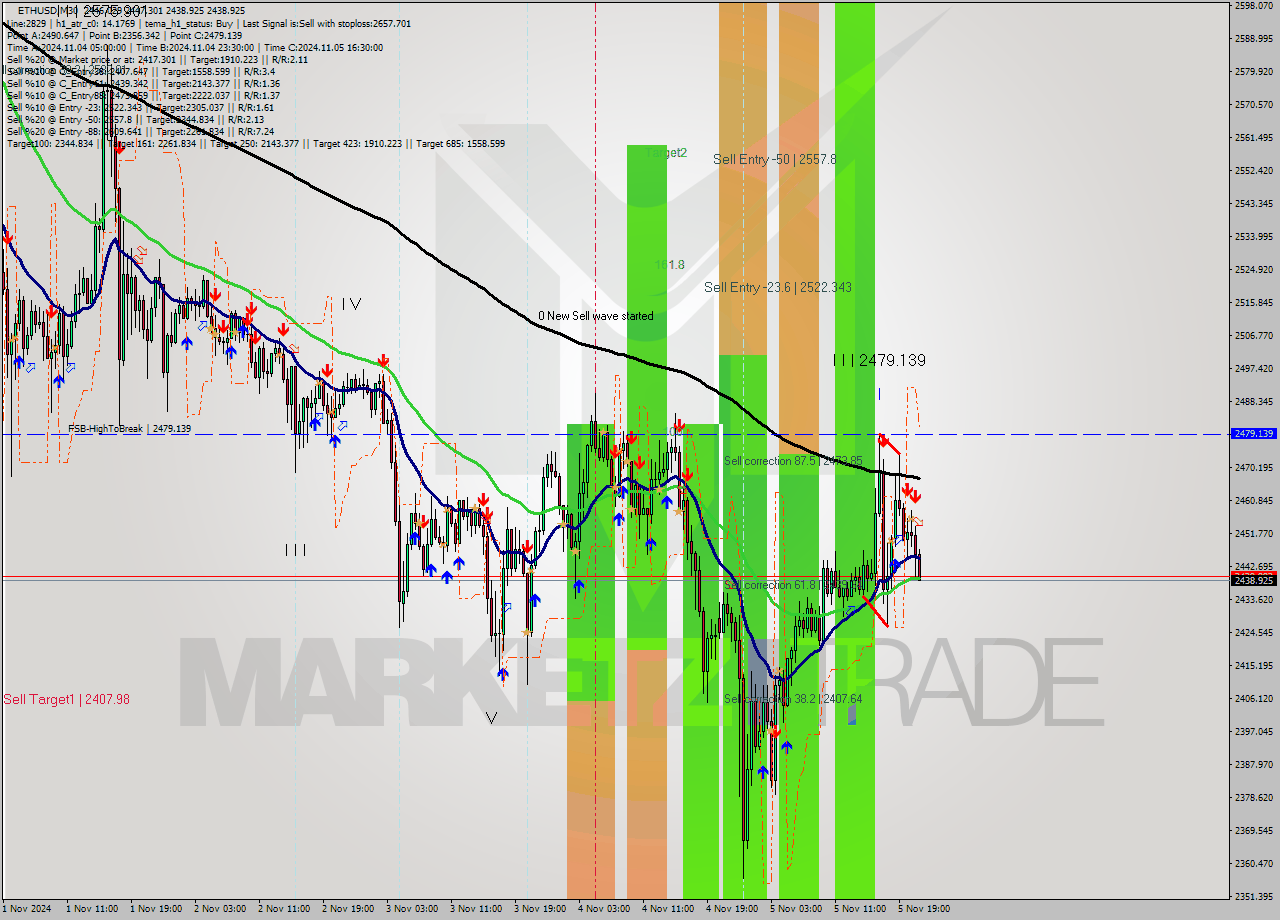Screen dimensions: 1280x920
Task: Click price axis value 2406.120
Action: pos(1254,698)
